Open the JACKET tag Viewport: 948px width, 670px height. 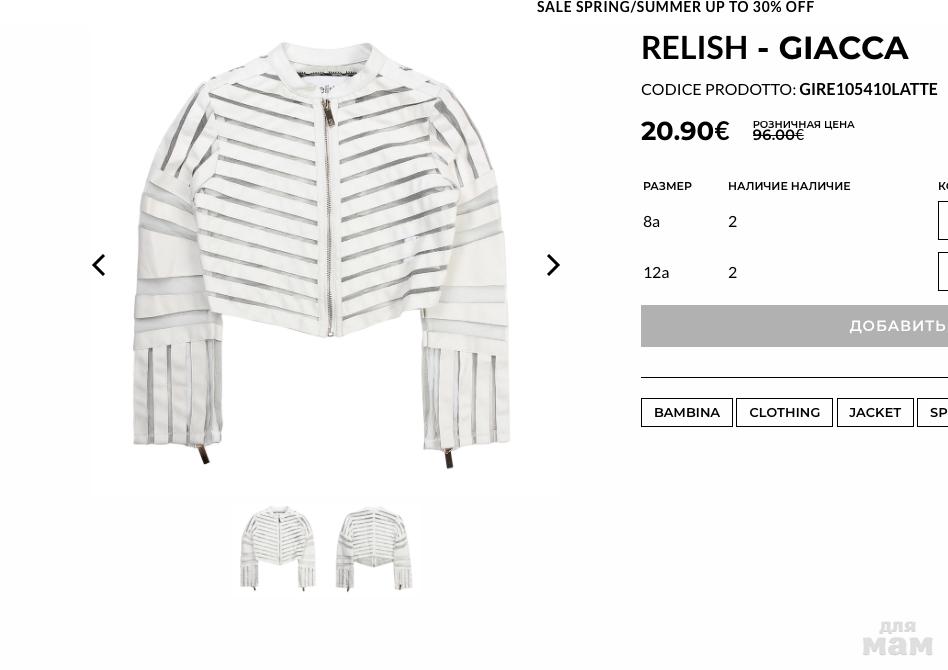[x=875, y=412]
